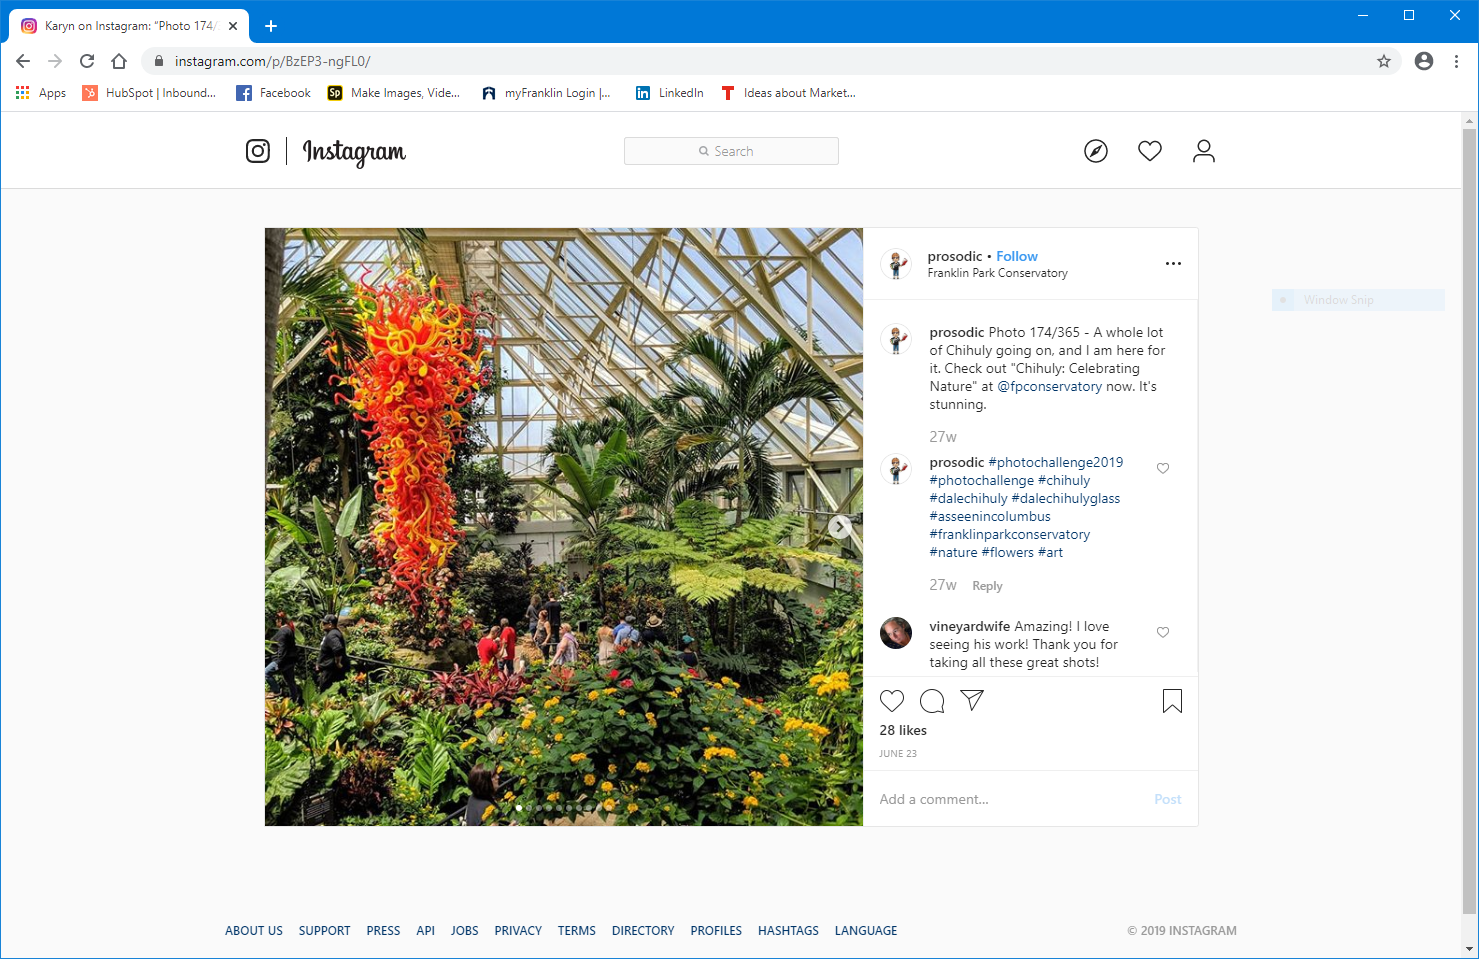Open vineyardwife's profile avatar
The height and width of the screenshot is (959, 1479).
pyautogui.click(x=896, y=633)
